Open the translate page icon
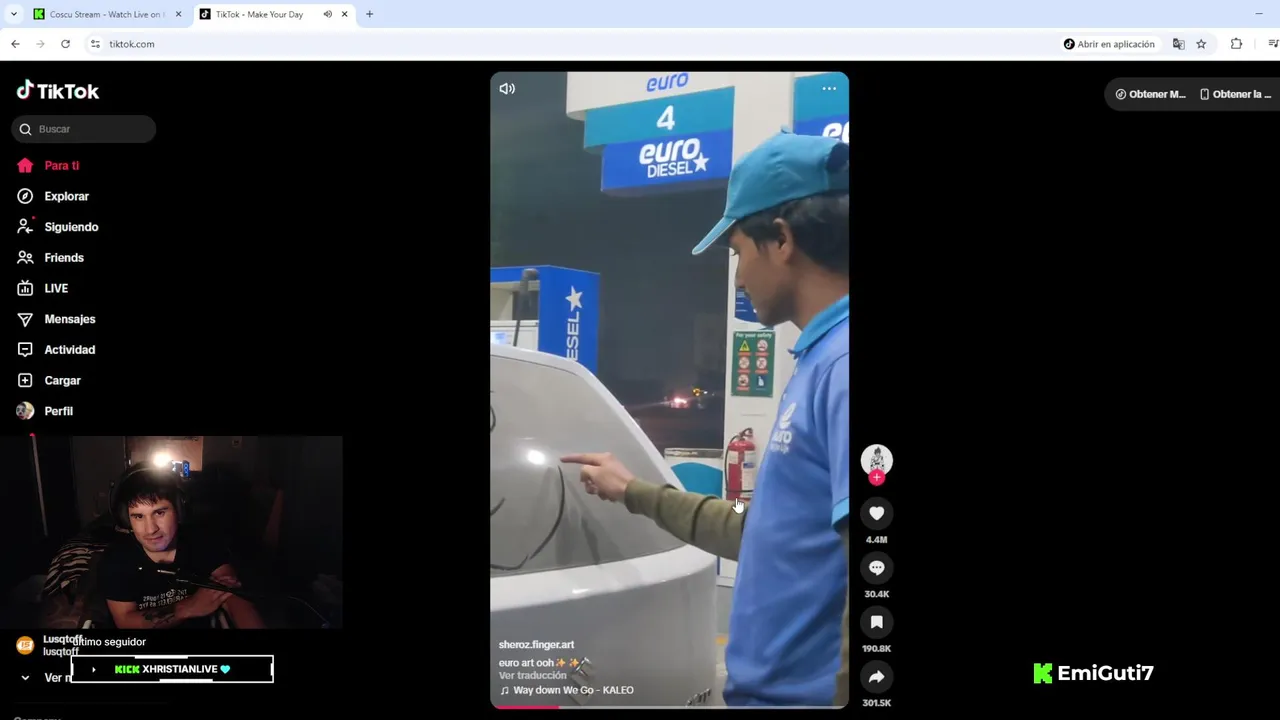The width and height of the screenshot is (1280, 720). tap(1178, 44)
